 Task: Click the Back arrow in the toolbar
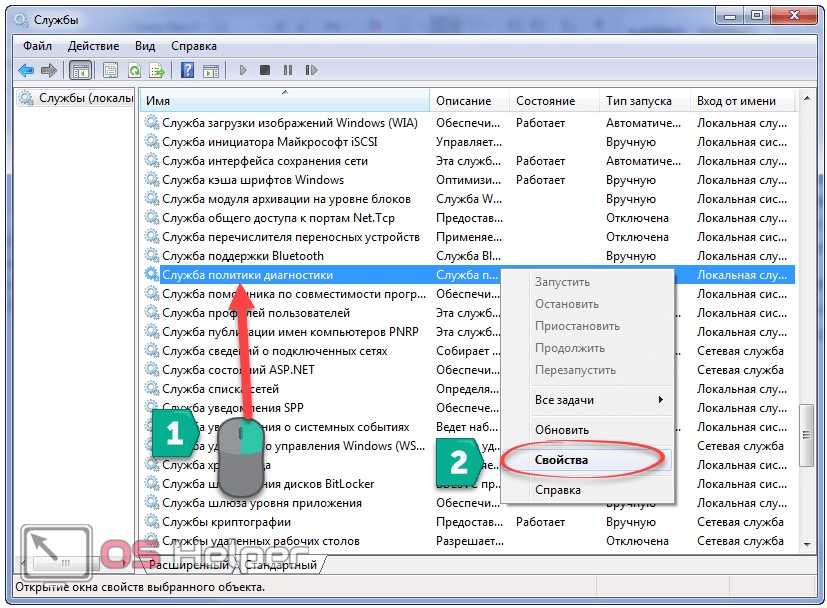tap(26, 70)
